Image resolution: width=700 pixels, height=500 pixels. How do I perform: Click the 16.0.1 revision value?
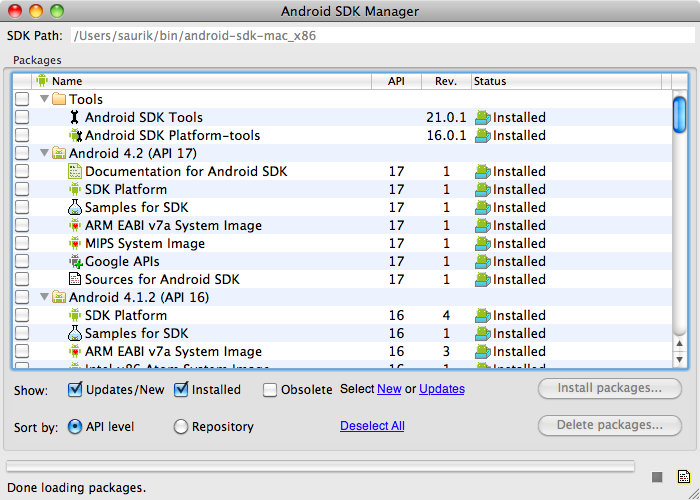(446, 135)
